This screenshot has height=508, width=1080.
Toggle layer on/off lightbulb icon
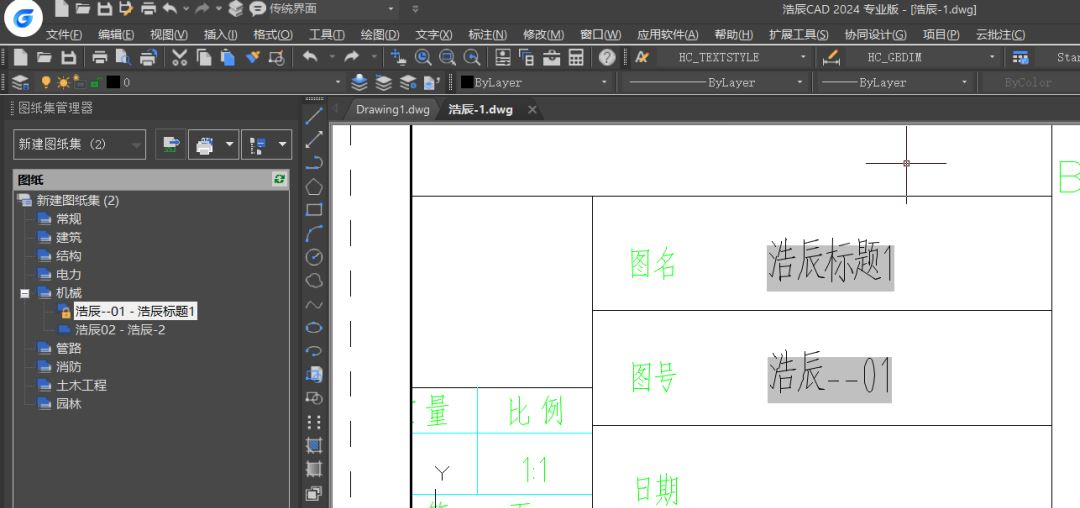tap(45, 83)
